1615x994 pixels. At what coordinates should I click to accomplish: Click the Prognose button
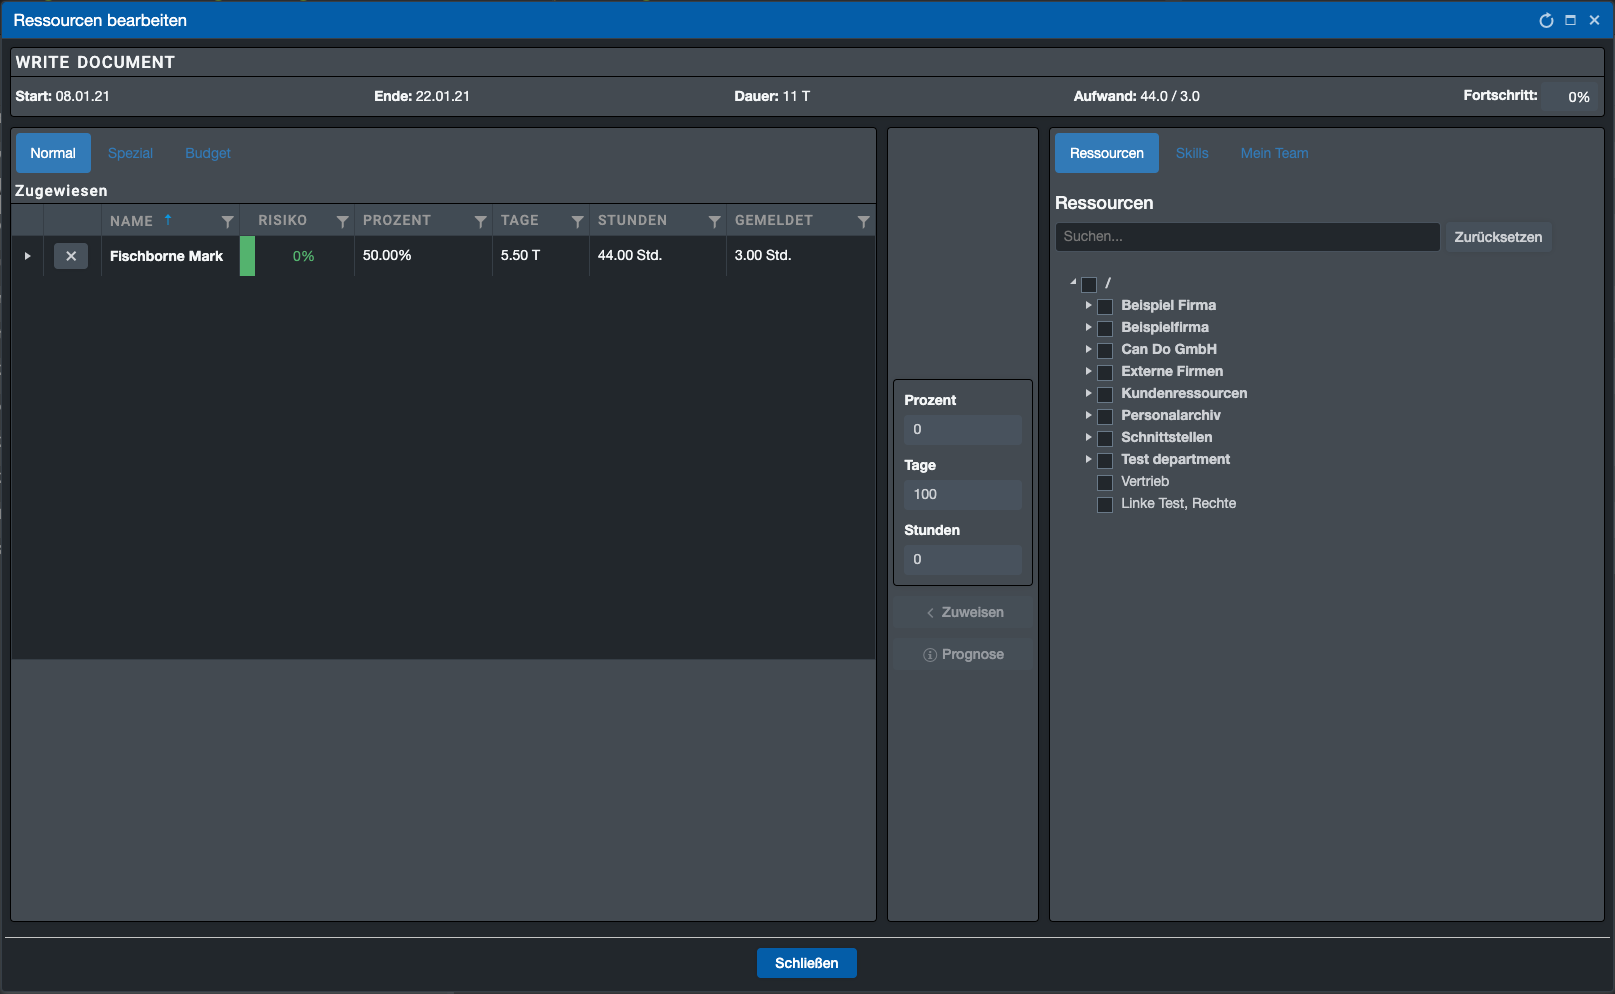tap(964, 654)
